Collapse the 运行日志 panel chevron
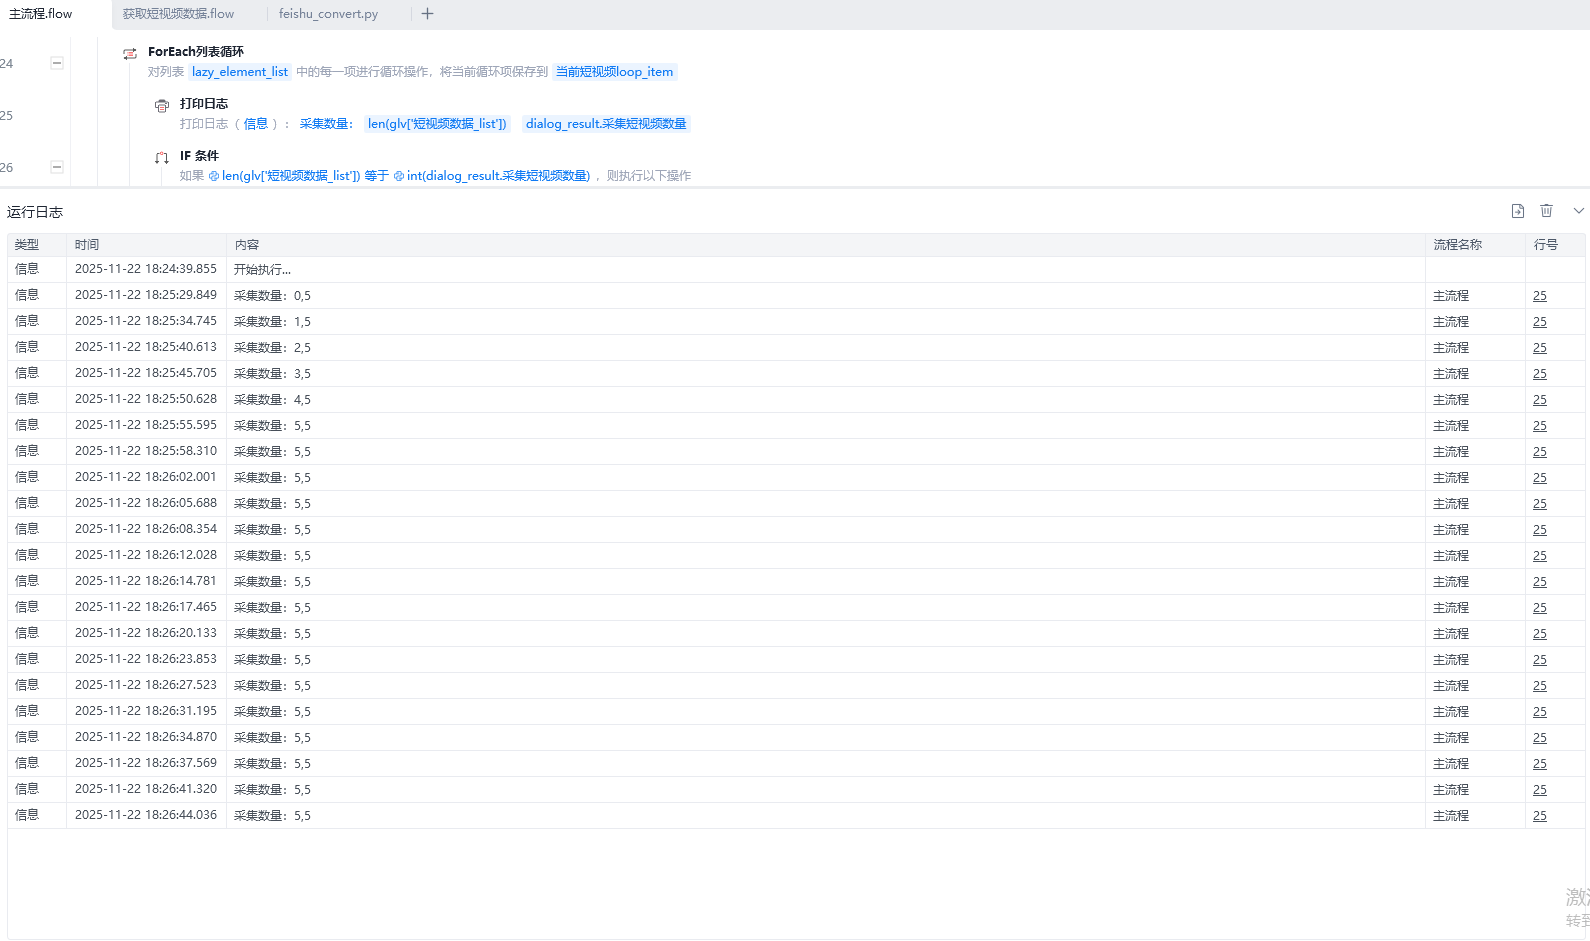Viewport: 1590px width, 941px height. point(1579,211)
